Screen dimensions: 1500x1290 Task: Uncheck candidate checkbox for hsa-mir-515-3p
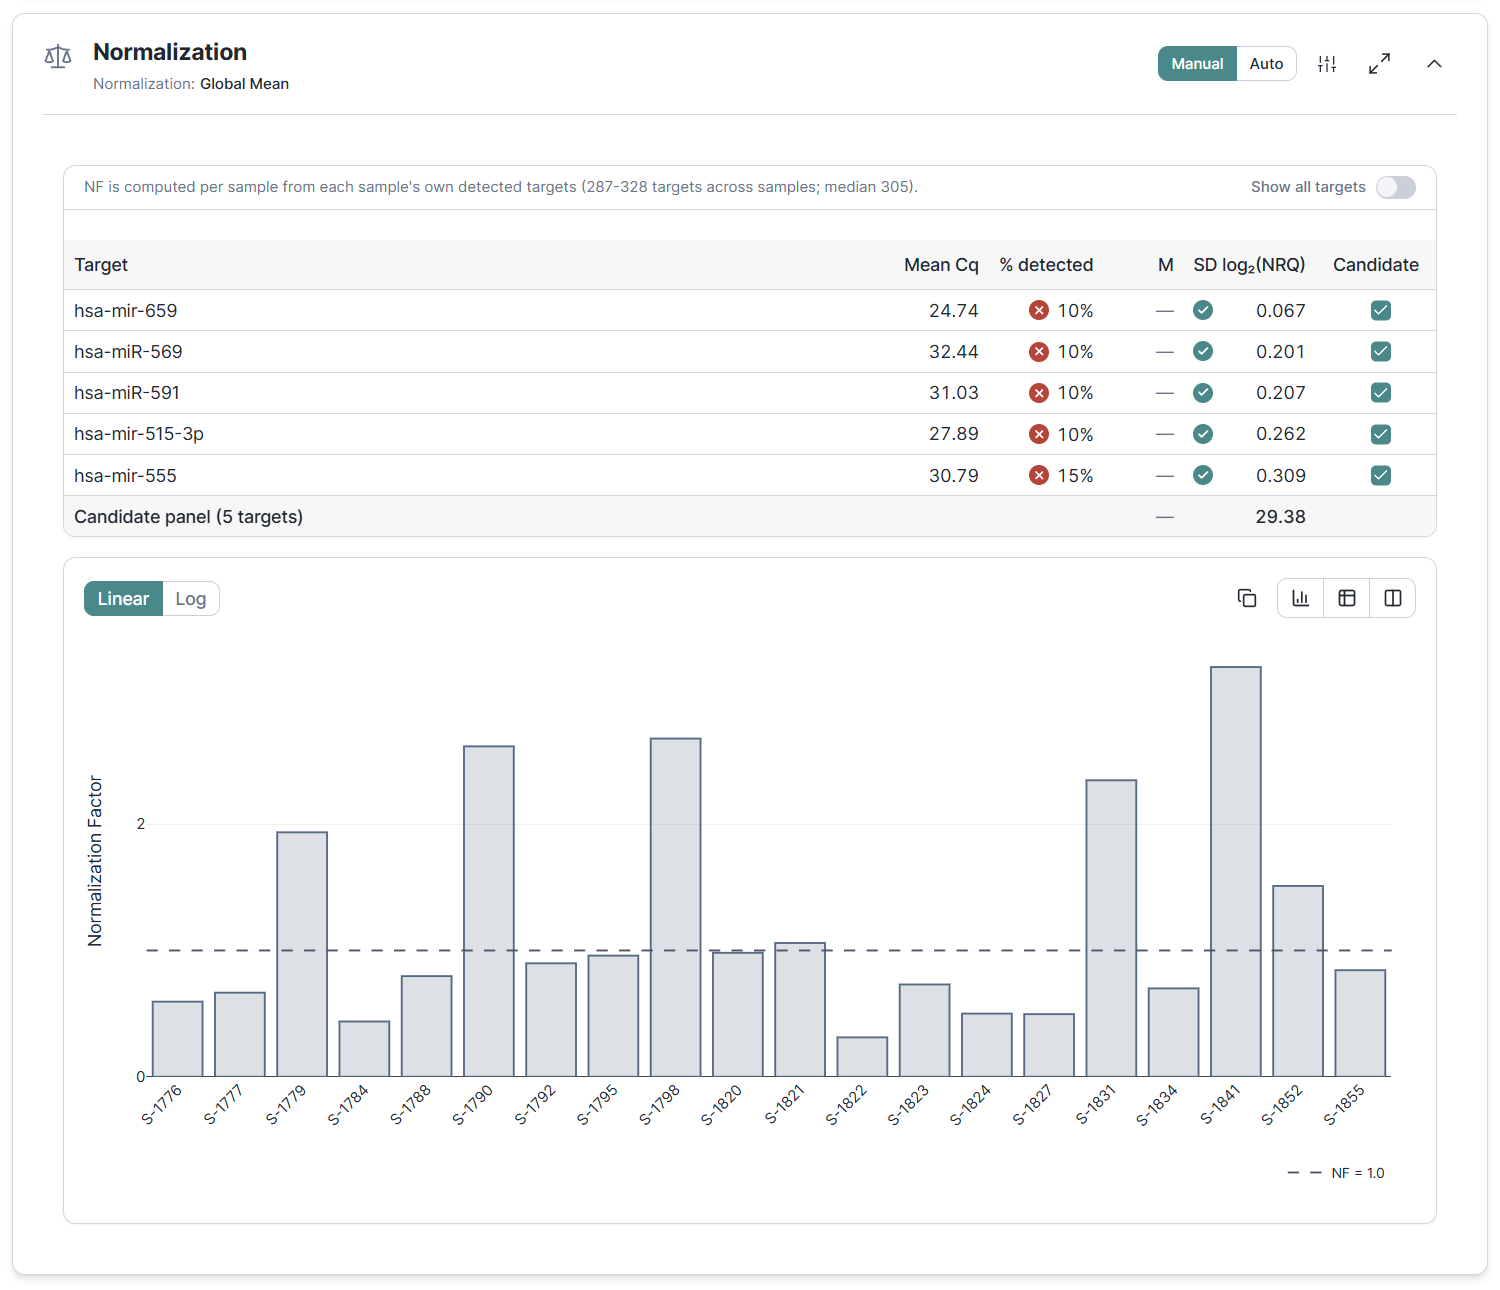(1381, 434)
